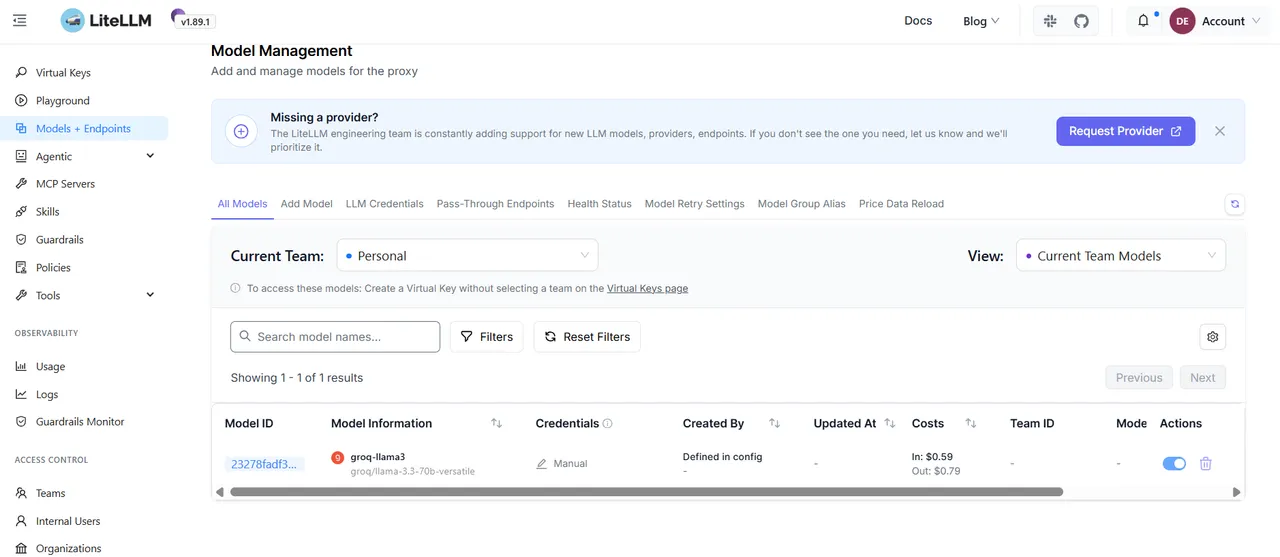
Task: Sort by the Costs column
Action: pos(971,424)
